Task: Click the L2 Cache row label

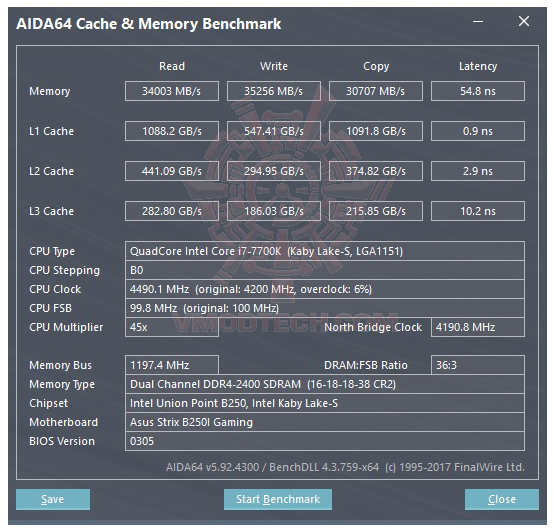Action: coord(51,171)
